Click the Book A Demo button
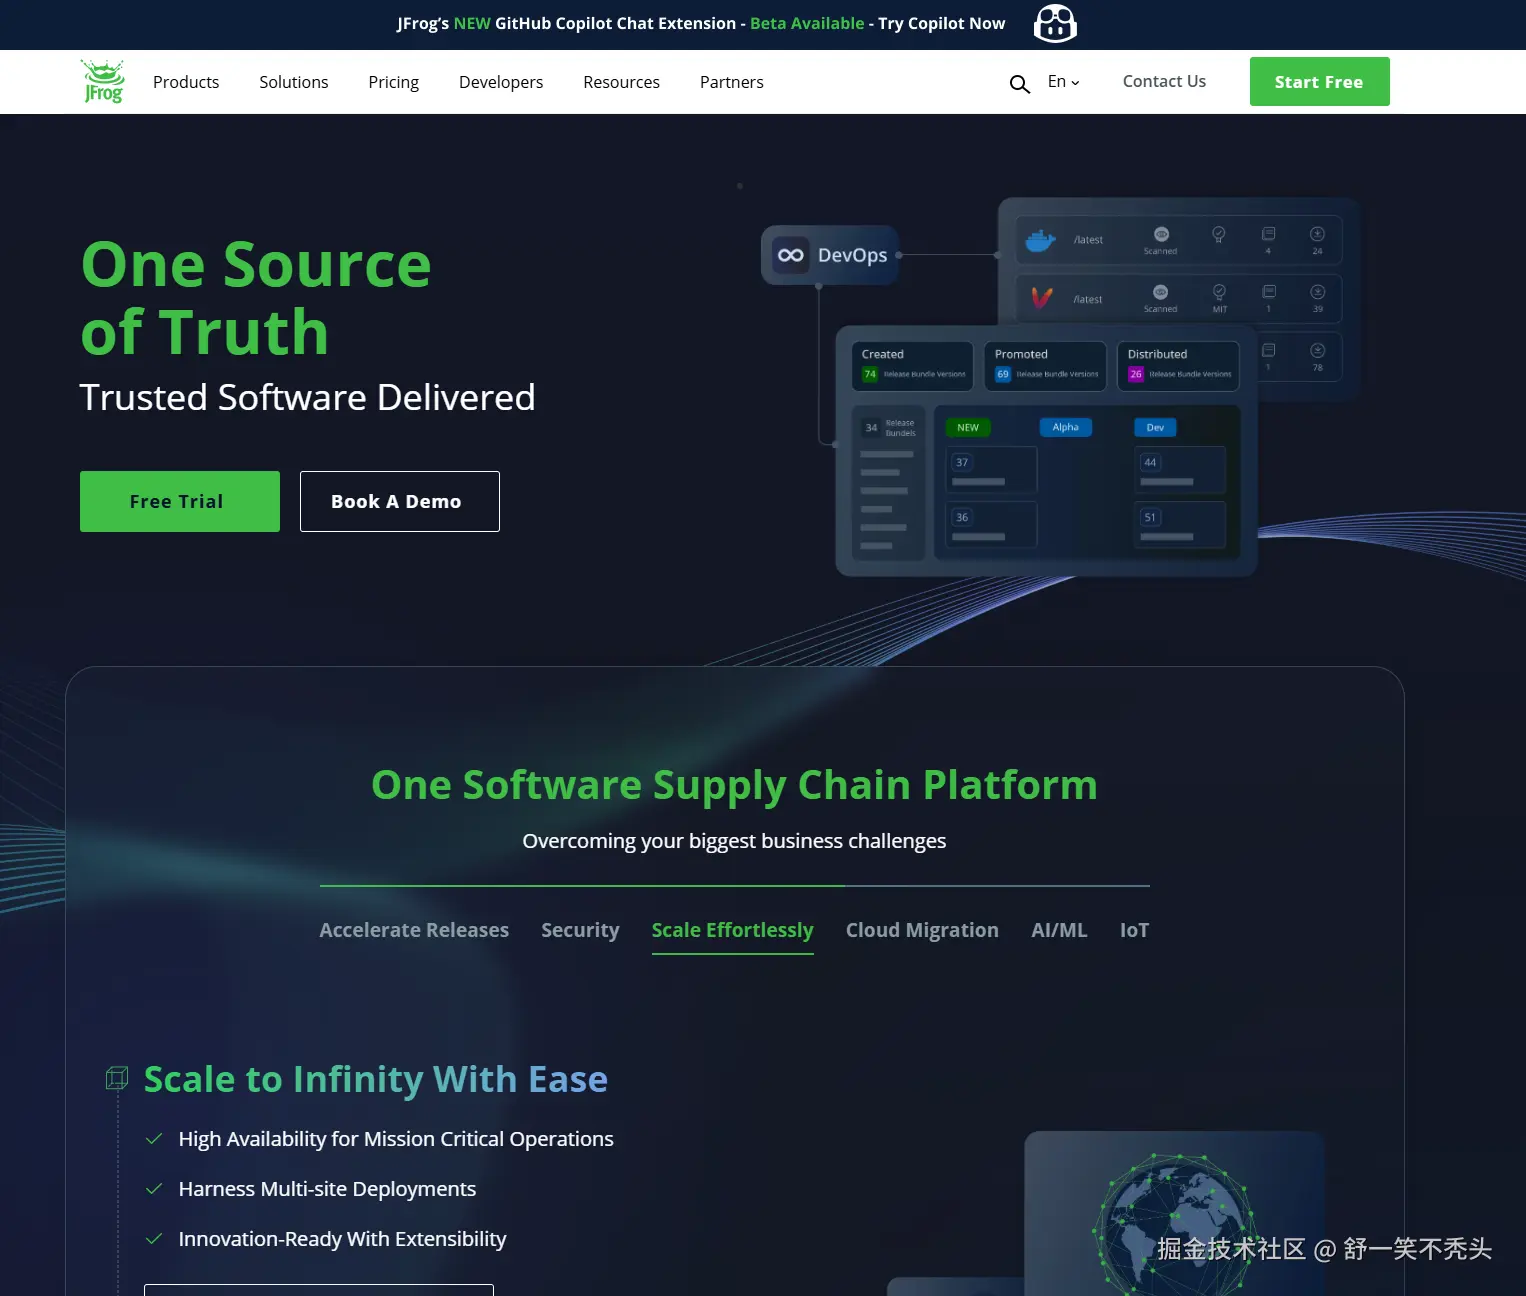The image size is (1526, 1296). click(x=400, y=501)
